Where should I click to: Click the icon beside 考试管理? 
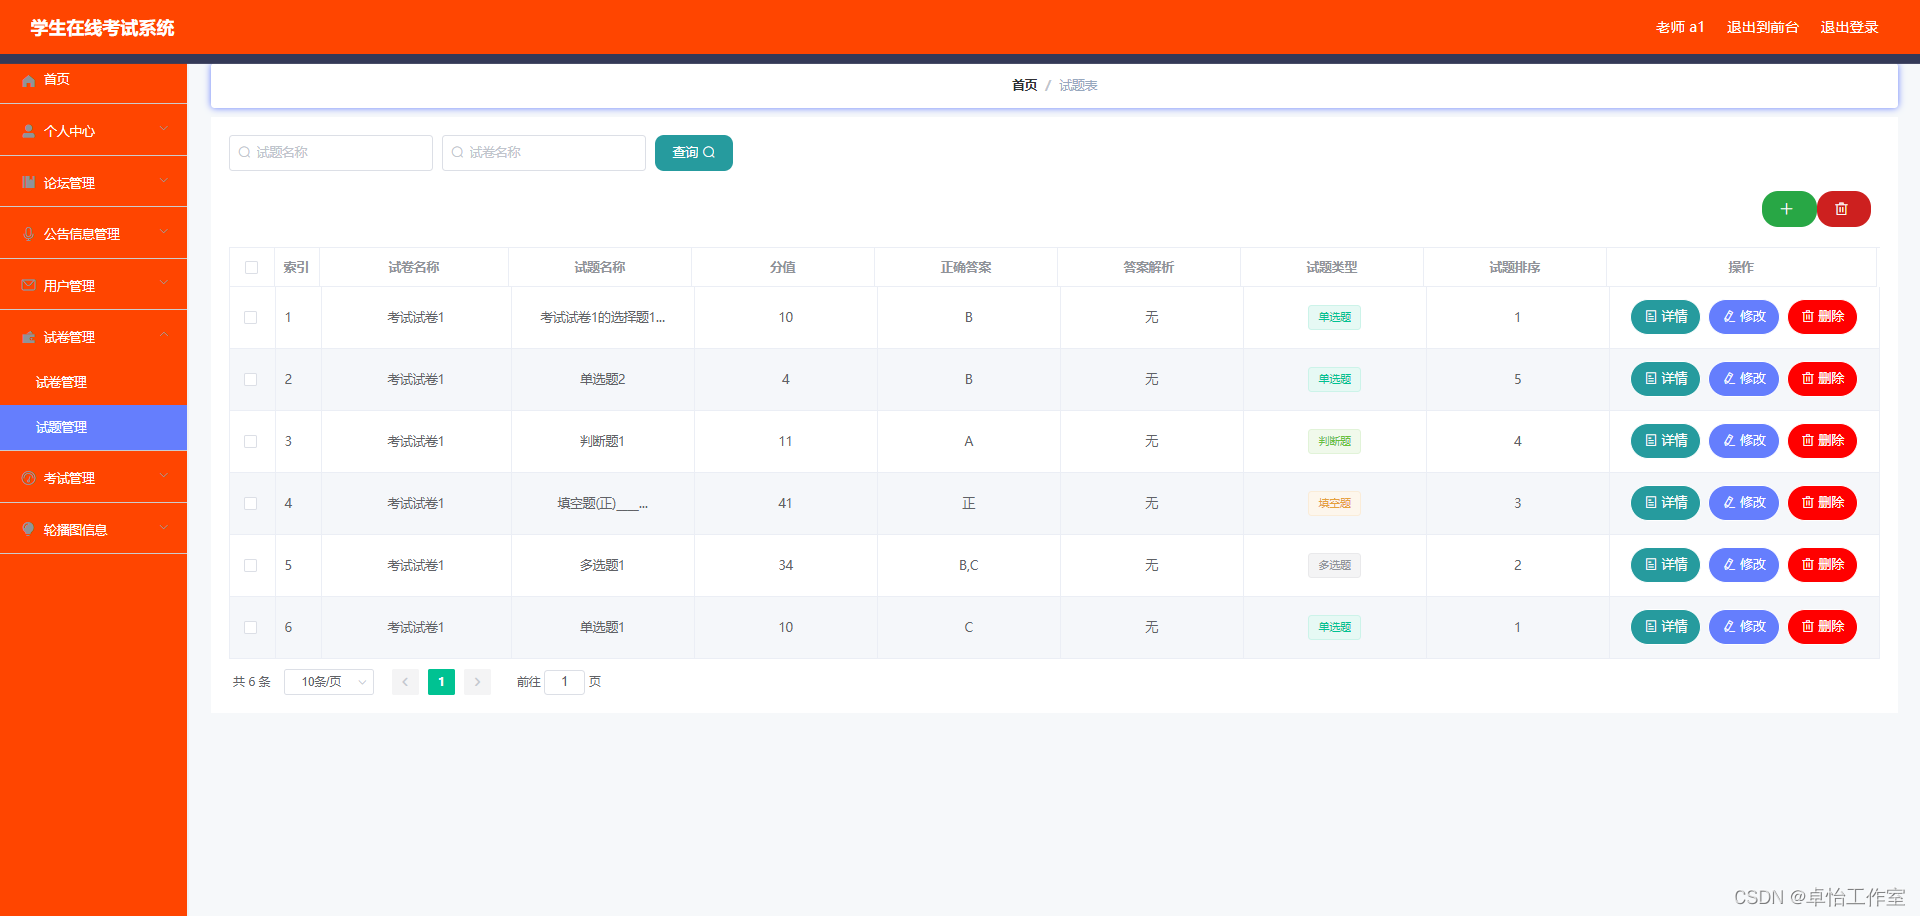pyautogui.click(x=28, y=478)
